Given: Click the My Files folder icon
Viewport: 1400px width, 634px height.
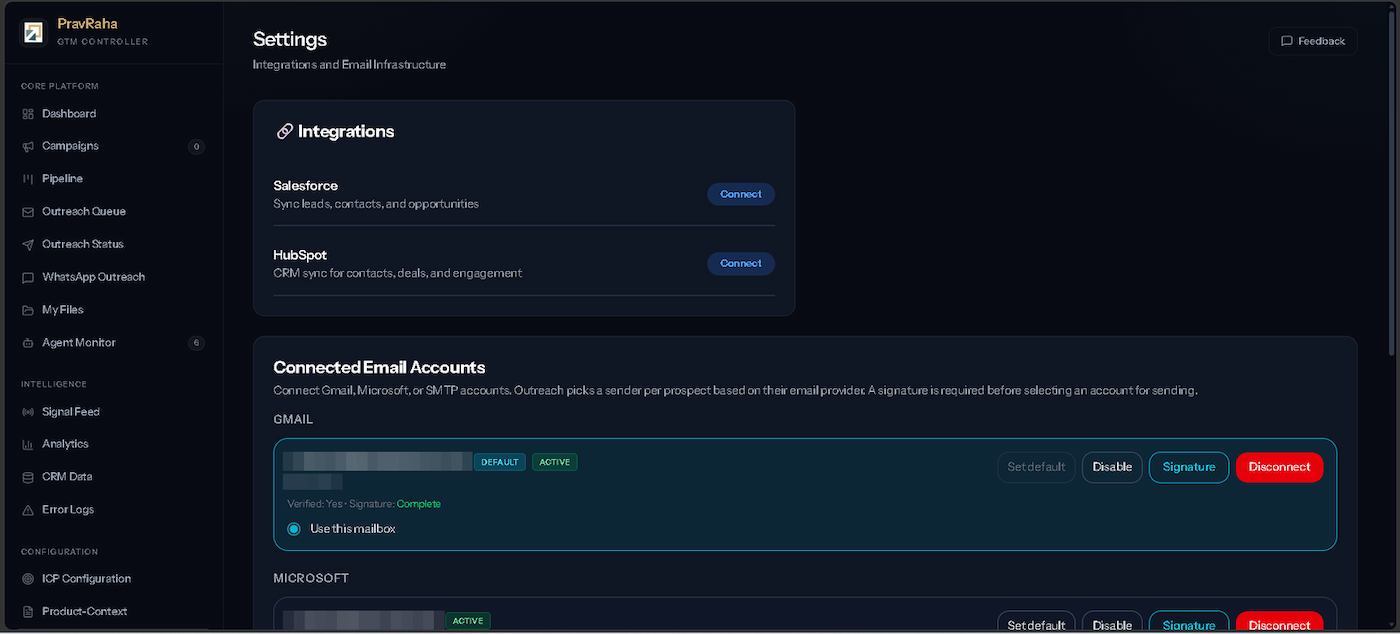Looking at the screenshot, I should coord(28,310).
